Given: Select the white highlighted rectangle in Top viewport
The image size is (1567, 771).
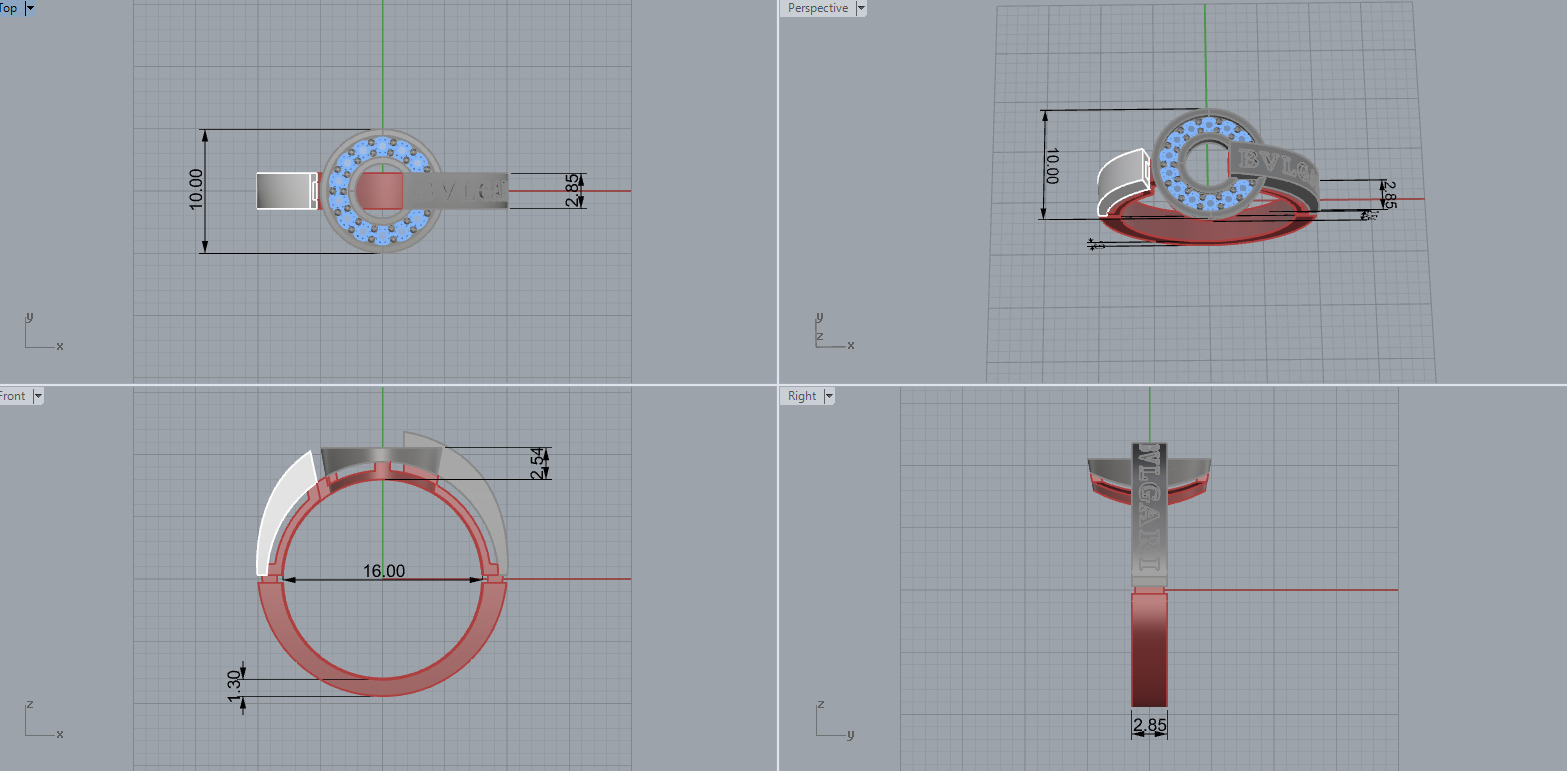Looking at the screenshot, I should click(287, 191).
